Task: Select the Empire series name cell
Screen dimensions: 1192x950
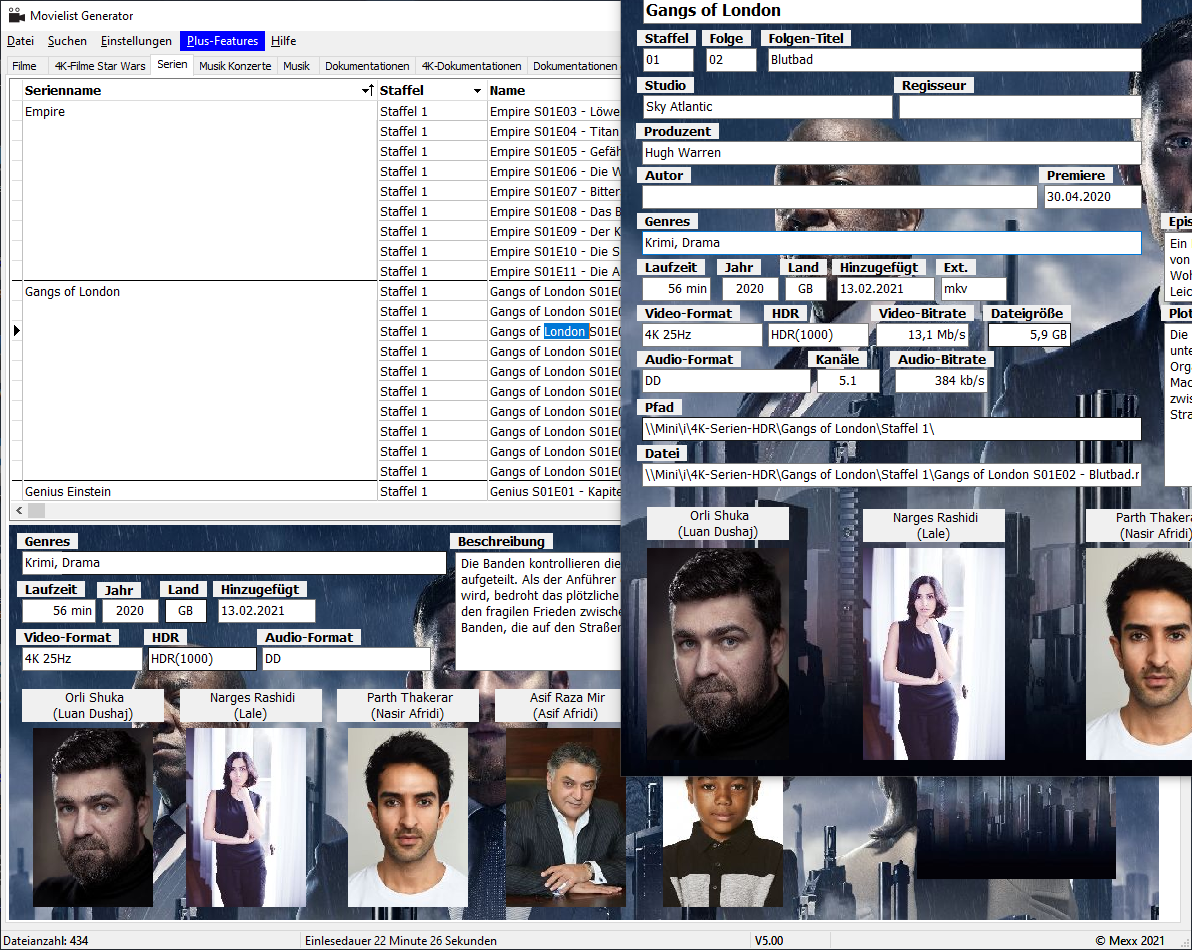Action: pos(199,112)
